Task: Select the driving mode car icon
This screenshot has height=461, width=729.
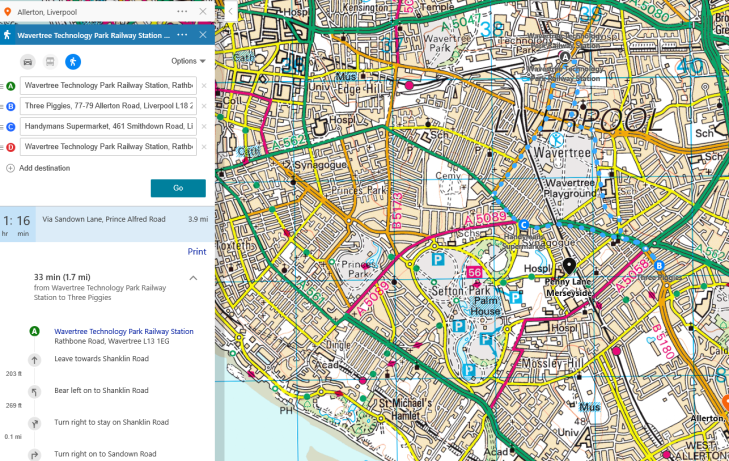Action: pyautogui.click(x=28, y=61)
